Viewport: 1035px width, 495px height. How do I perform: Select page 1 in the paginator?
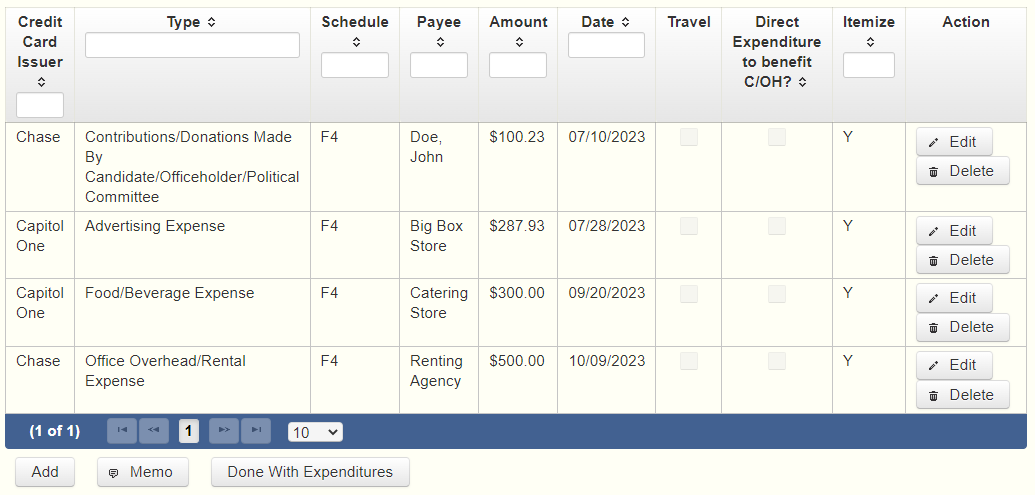[x=189, y=431]
